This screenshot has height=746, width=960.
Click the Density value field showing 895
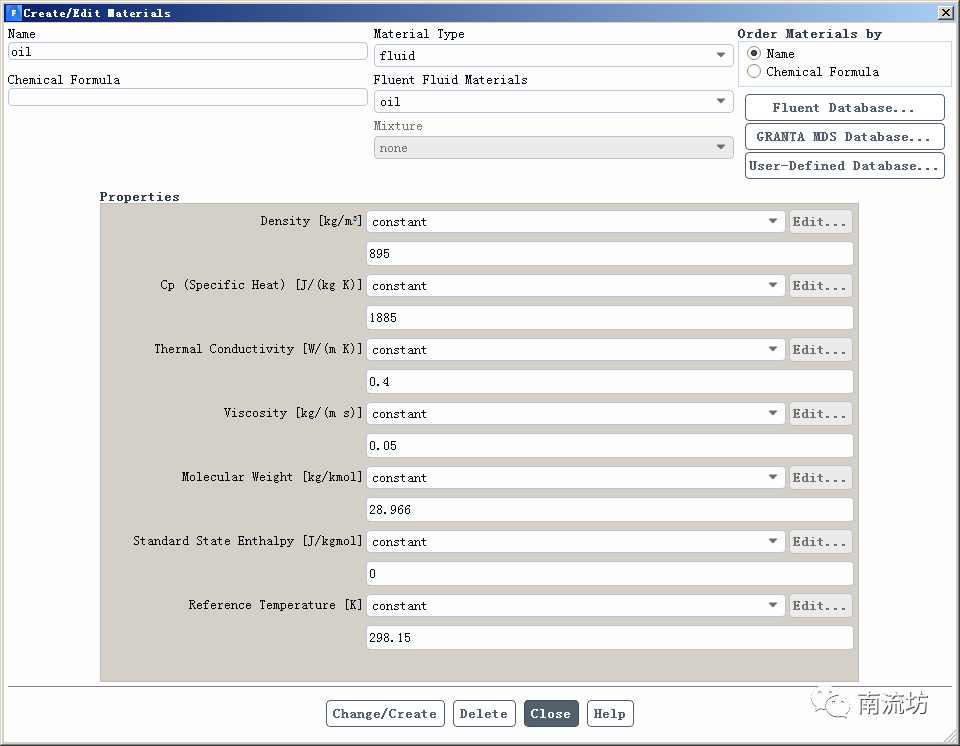(609, 254)
